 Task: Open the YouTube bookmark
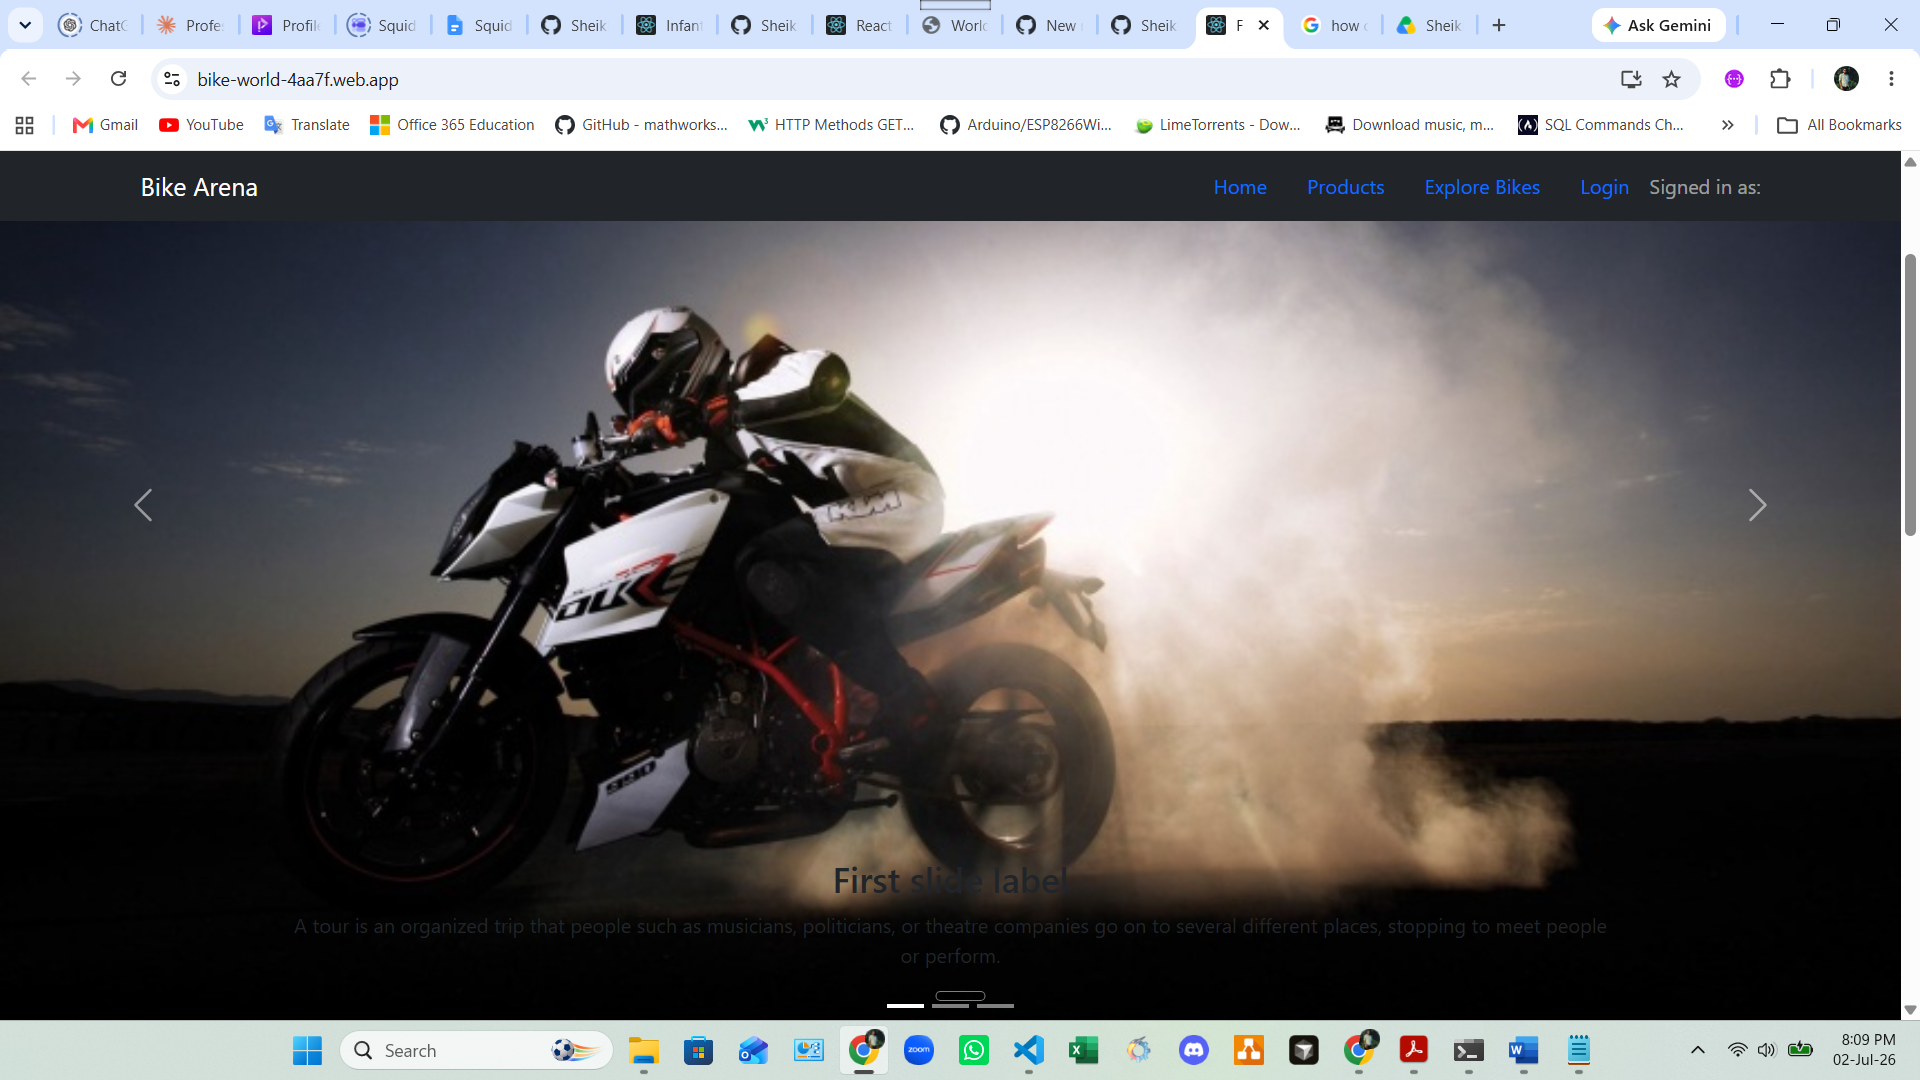(x=201, y=125)
